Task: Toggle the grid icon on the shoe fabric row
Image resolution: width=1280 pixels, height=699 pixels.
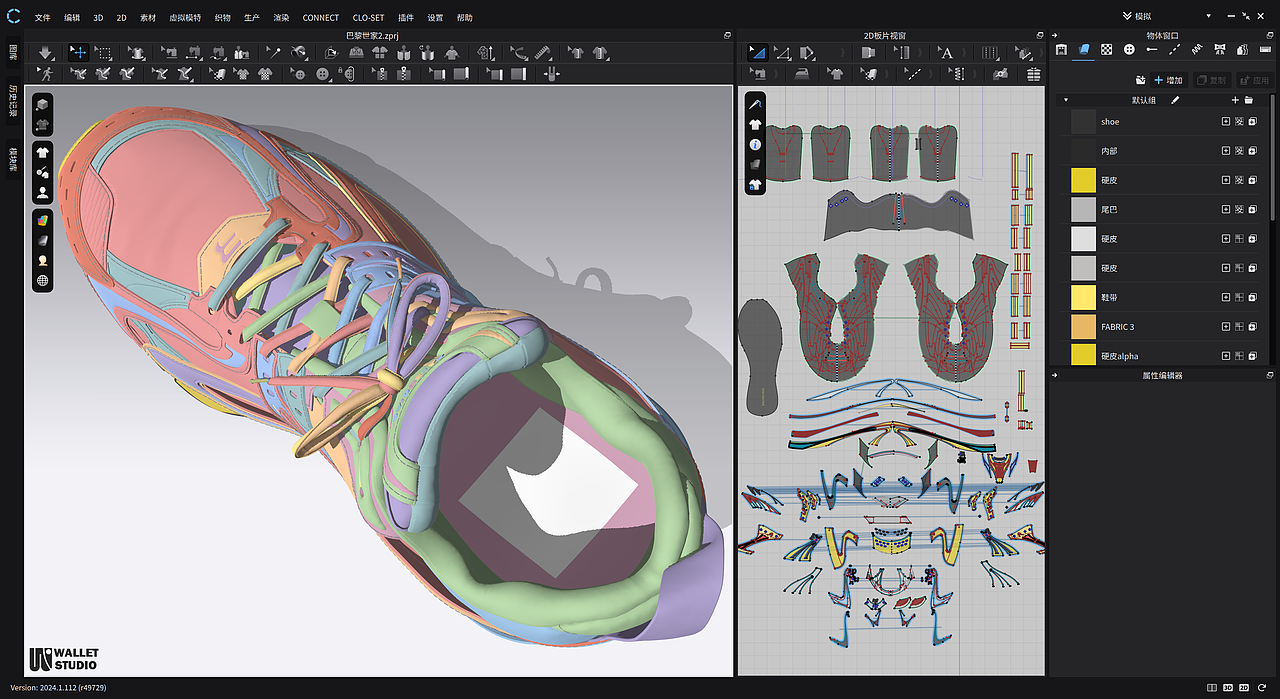Action: 1239,122
